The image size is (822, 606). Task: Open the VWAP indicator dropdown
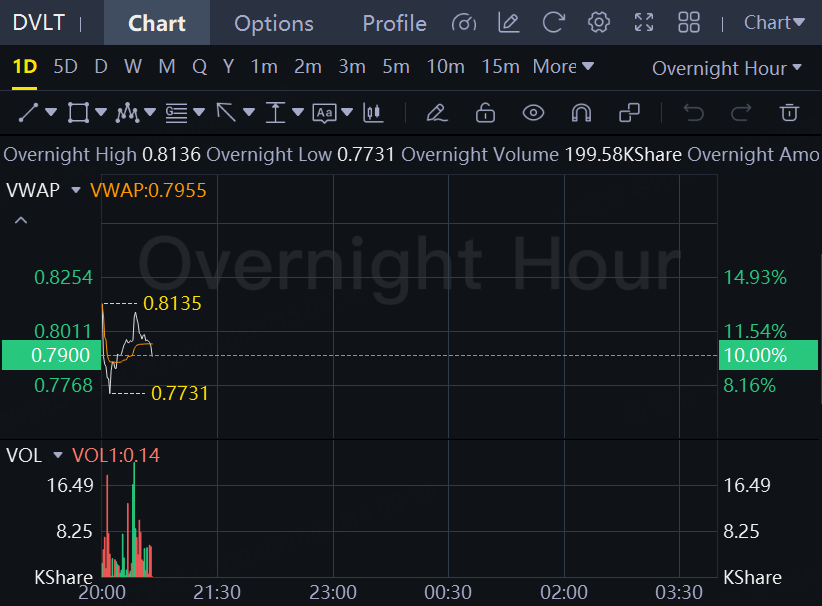point(75,190)
